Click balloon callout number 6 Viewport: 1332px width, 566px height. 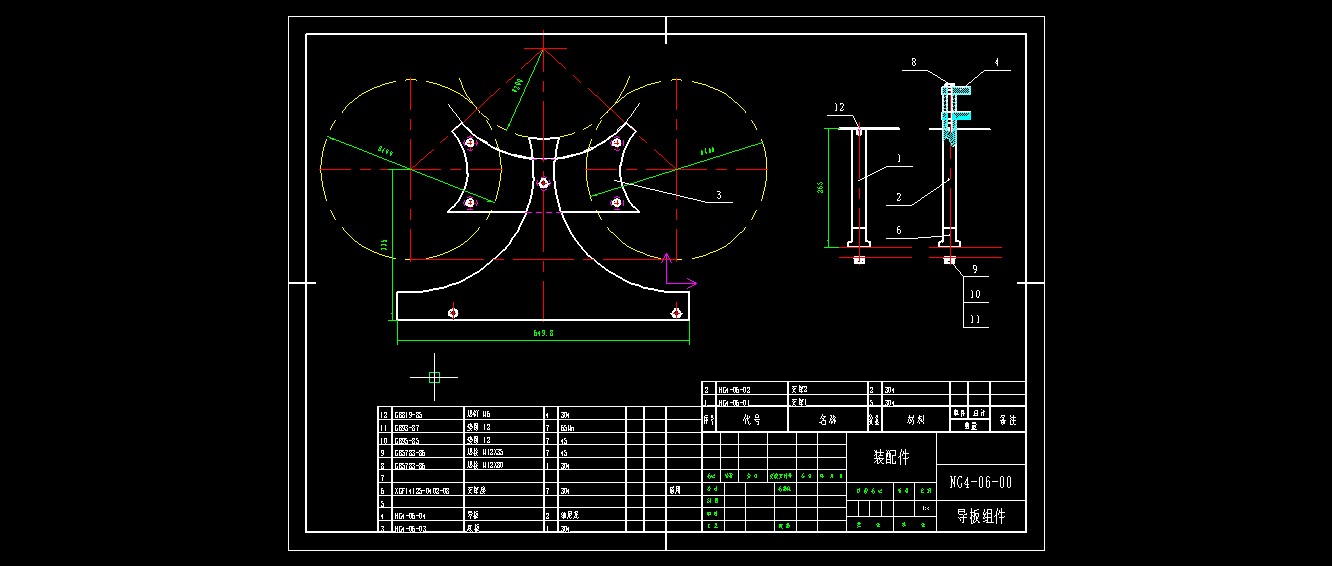(898, 230)
